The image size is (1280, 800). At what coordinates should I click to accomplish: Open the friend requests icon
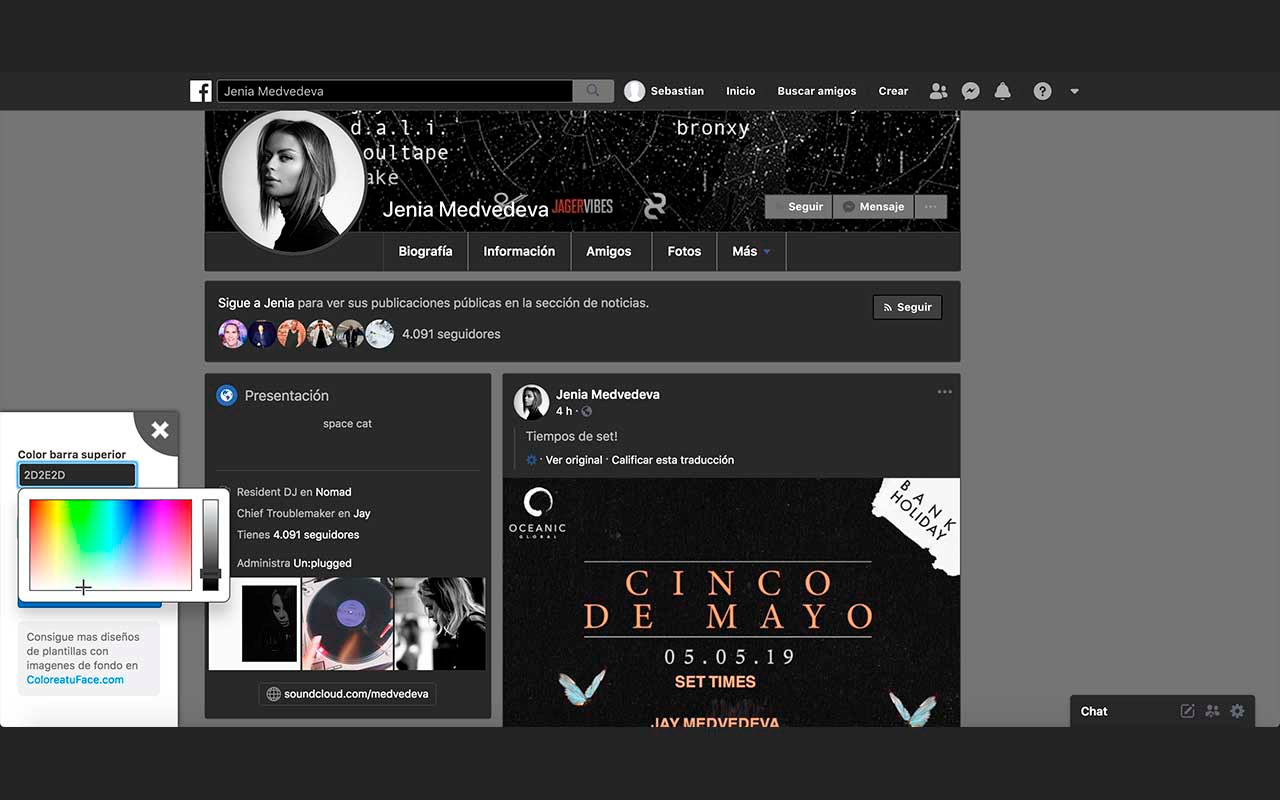pyautogui.click(x=938, y=91)
